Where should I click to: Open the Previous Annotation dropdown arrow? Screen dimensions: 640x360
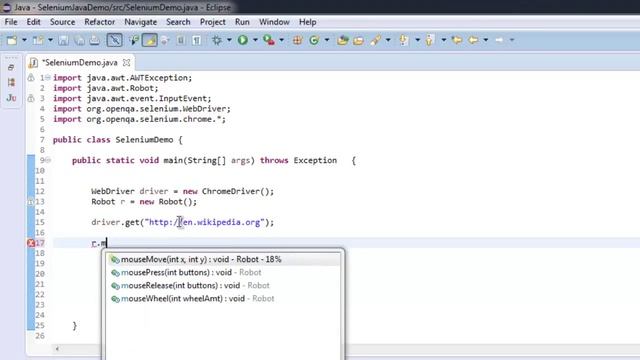(443, 40)
